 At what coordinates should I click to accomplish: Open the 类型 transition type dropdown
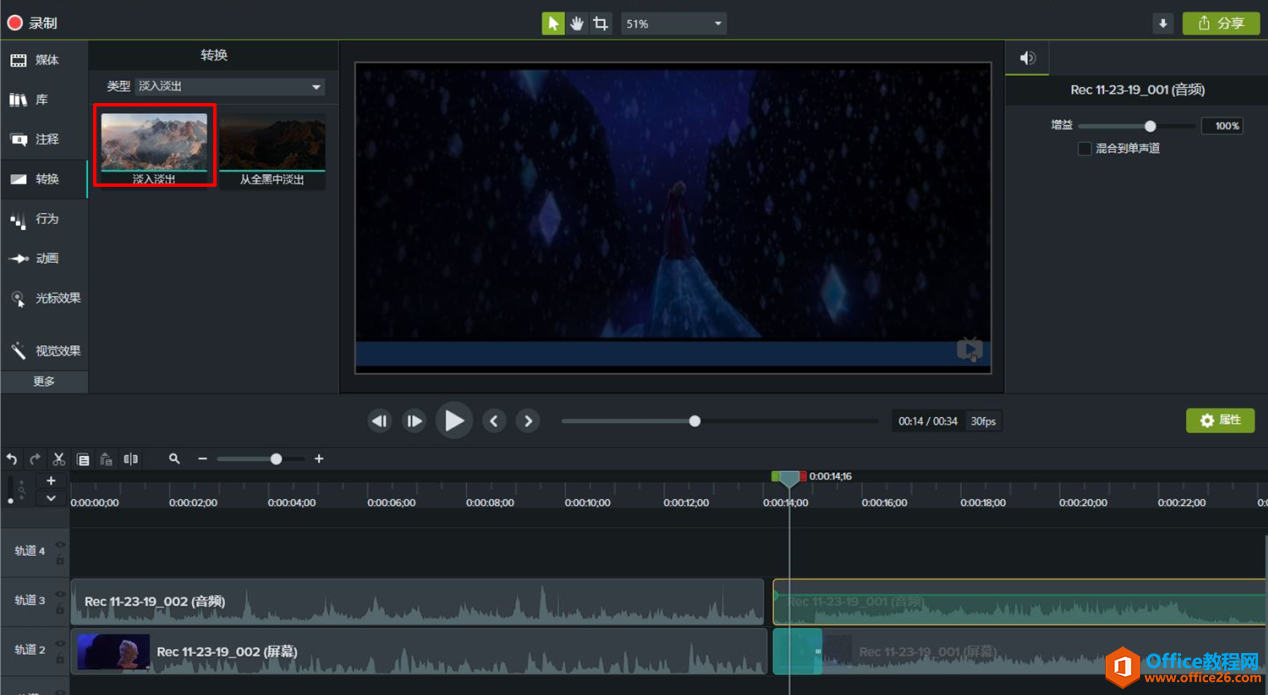point(230,86)
